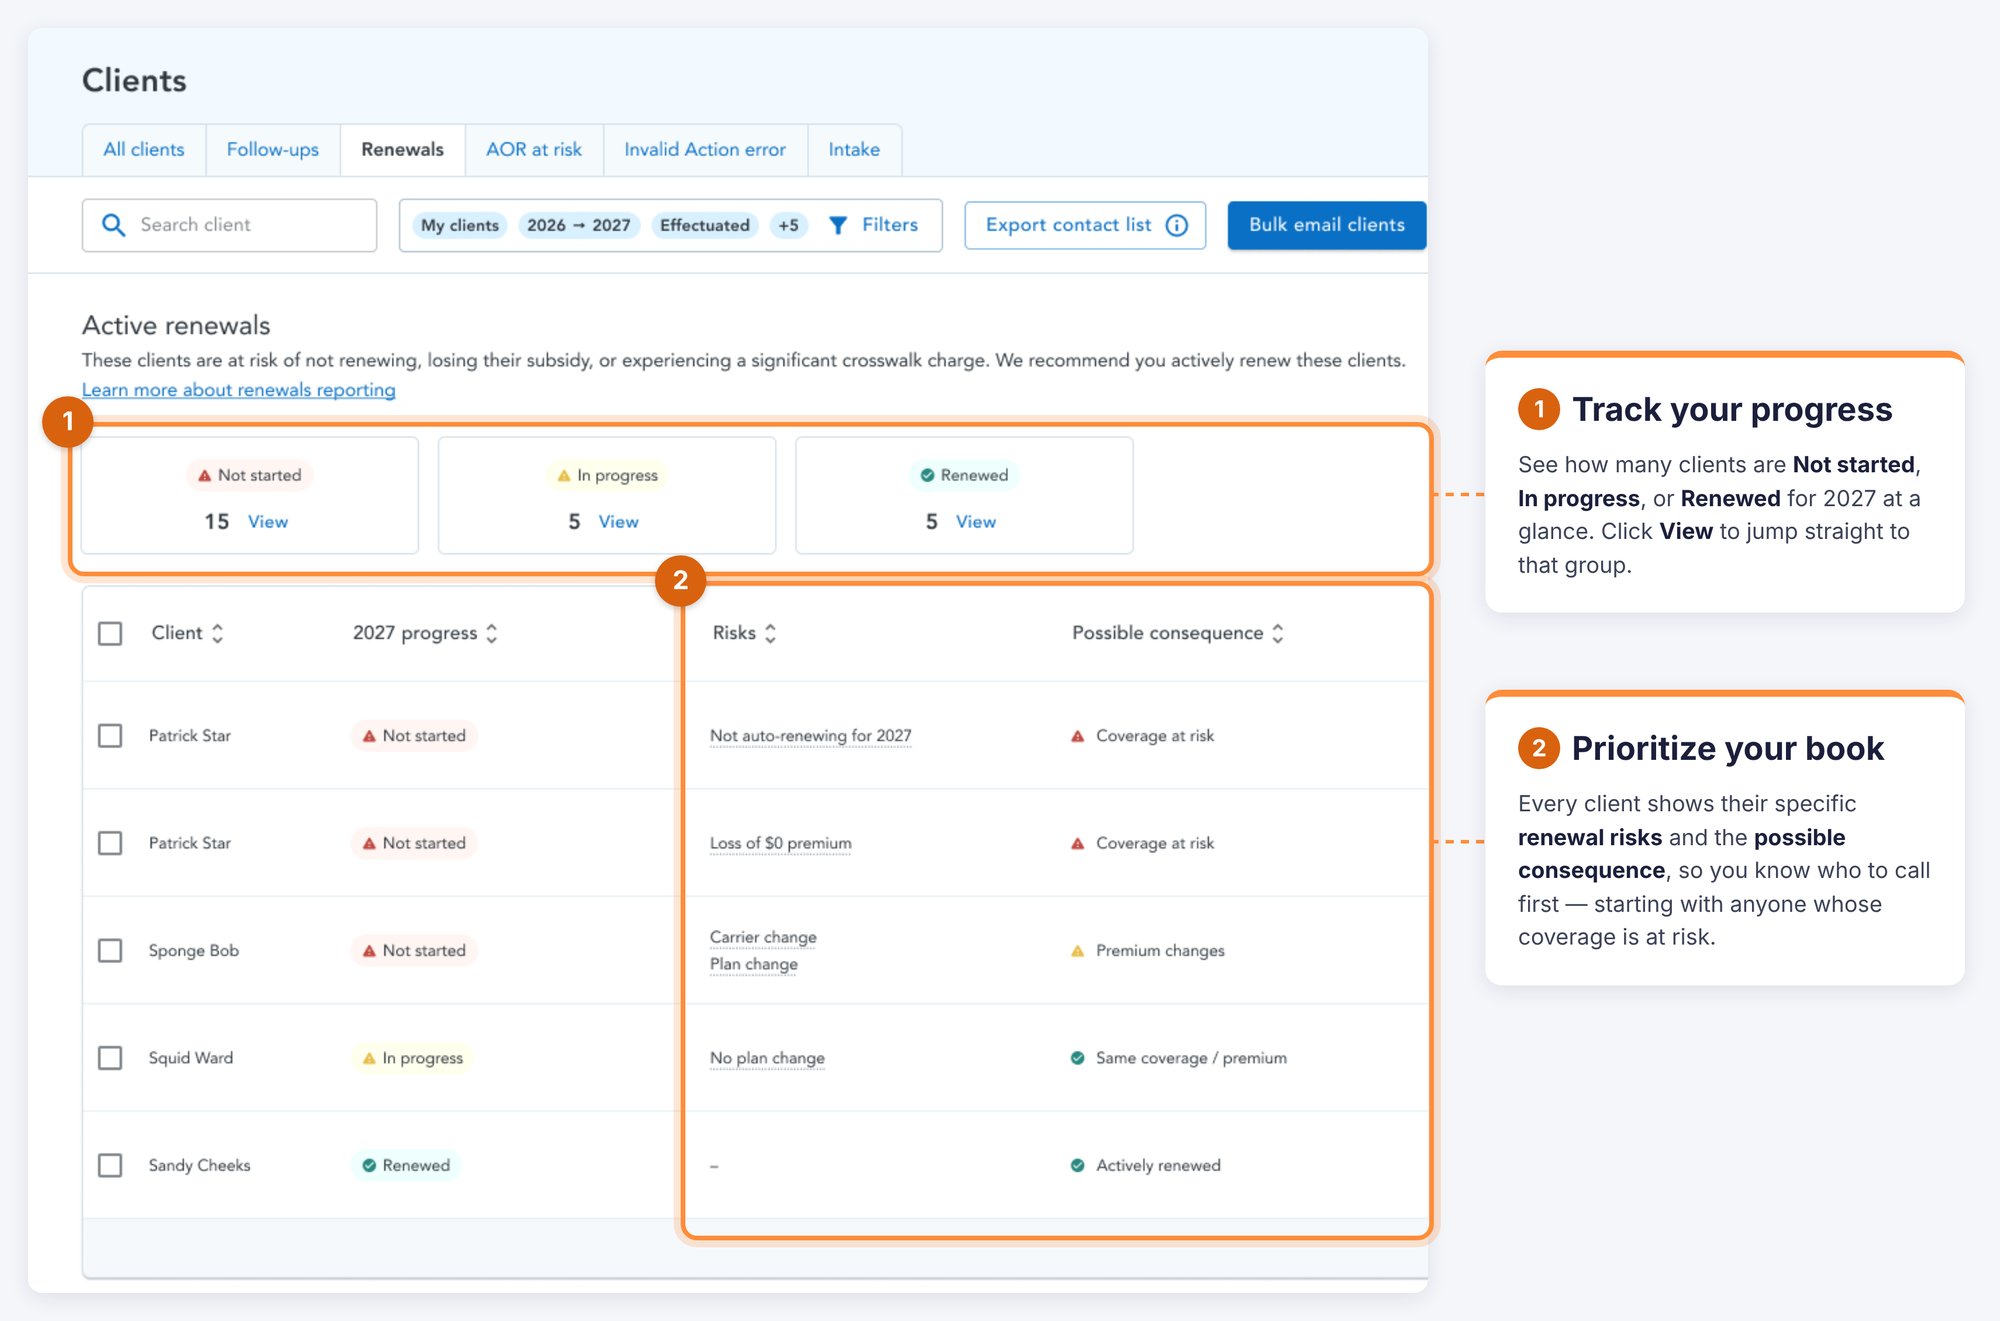Check the Sponge Bob row checkbox

pyautogui.click(x=110, y=950)
